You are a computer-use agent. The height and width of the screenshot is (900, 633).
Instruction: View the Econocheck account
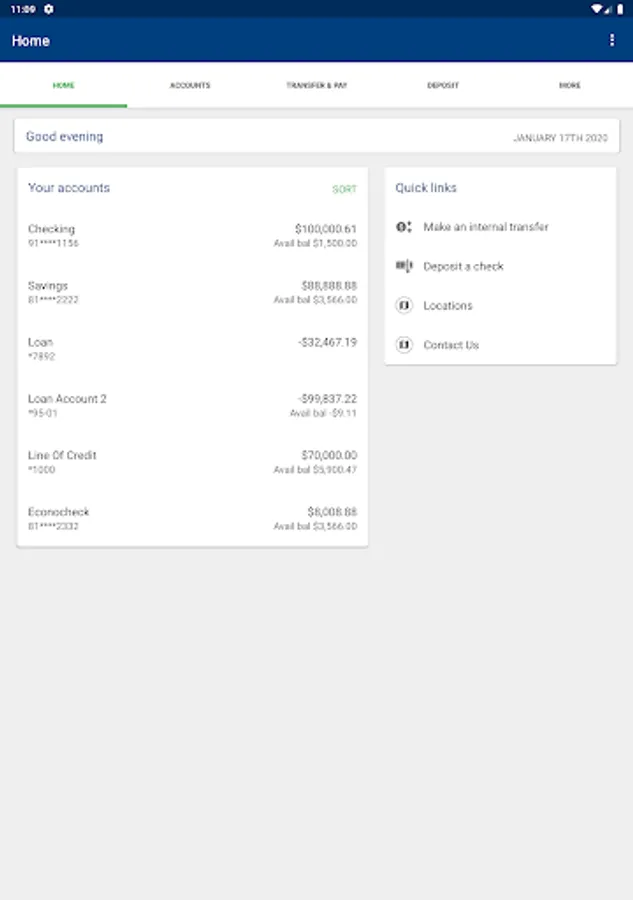pyautogui.click(x=192, y=518)
